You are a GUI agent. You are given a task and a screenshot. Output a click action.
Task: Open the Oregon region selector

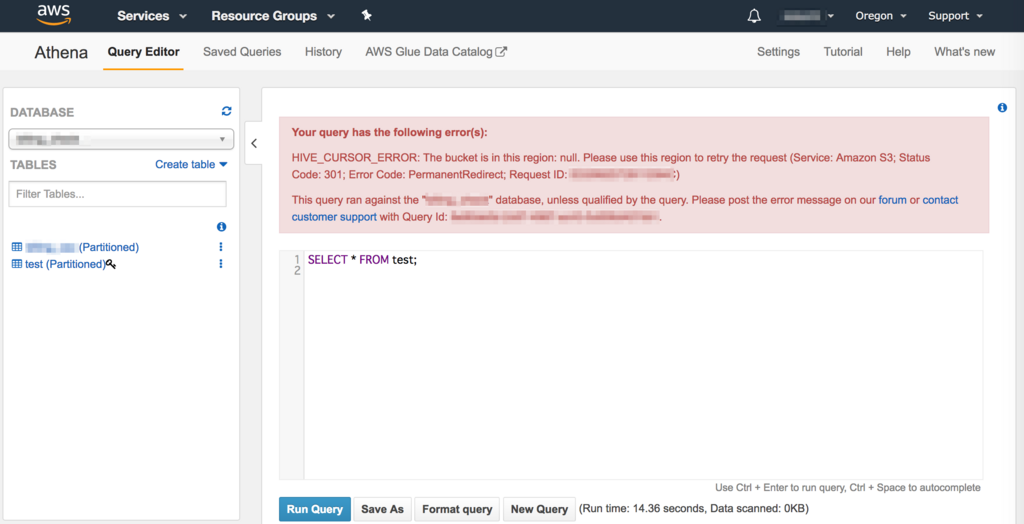tap(880, 16)
